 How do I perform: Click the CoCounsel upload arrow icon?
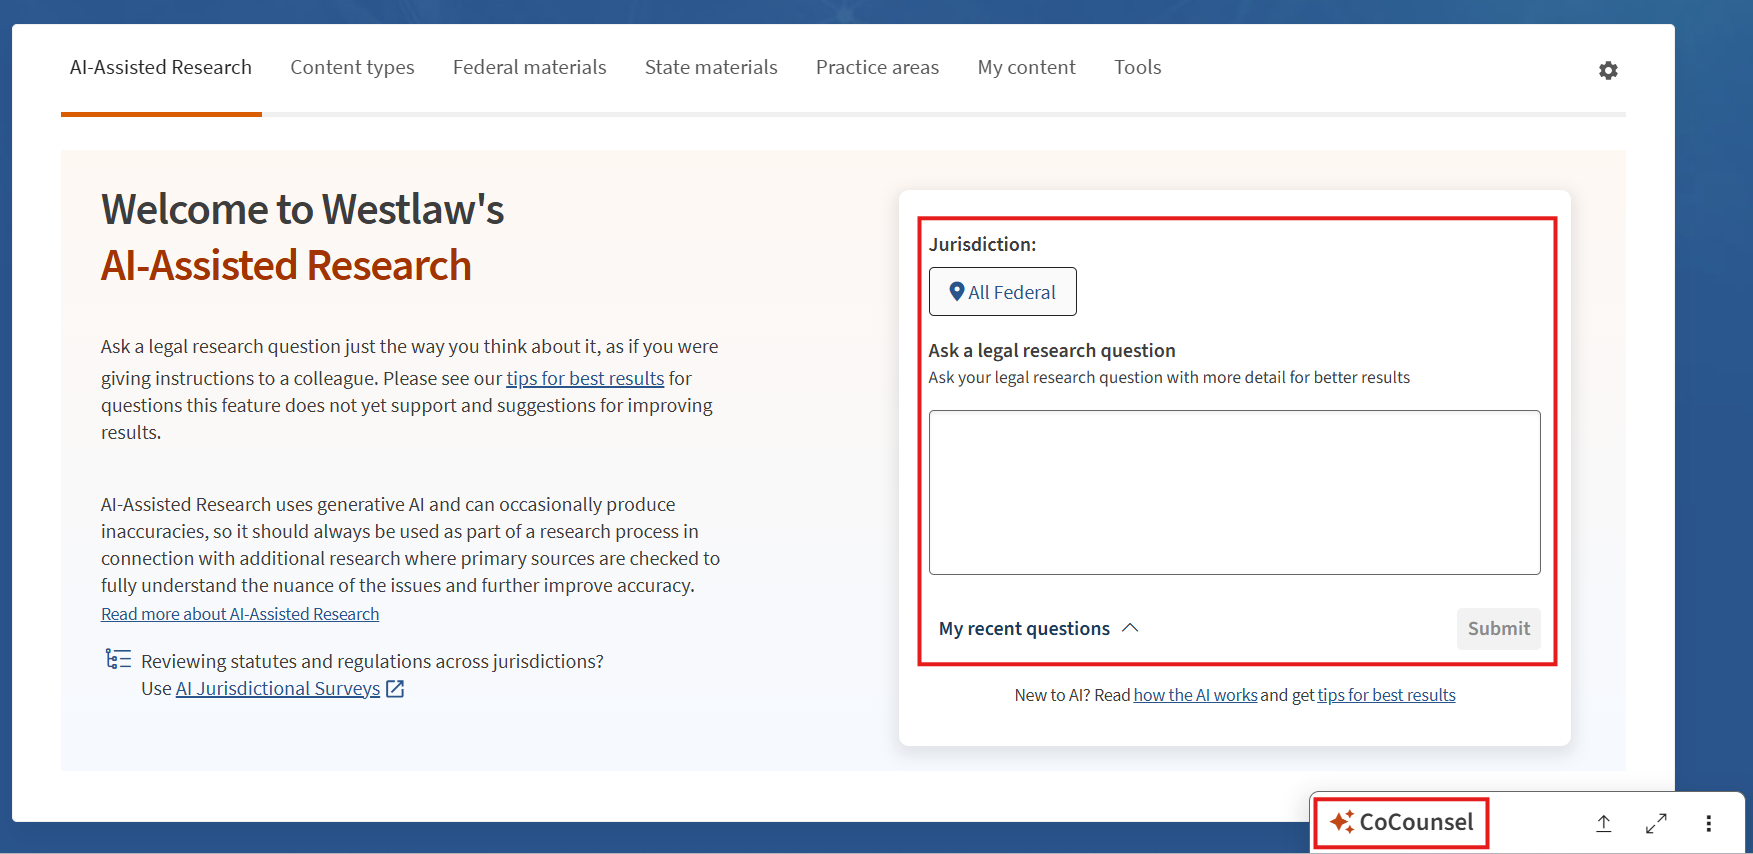1603,823
